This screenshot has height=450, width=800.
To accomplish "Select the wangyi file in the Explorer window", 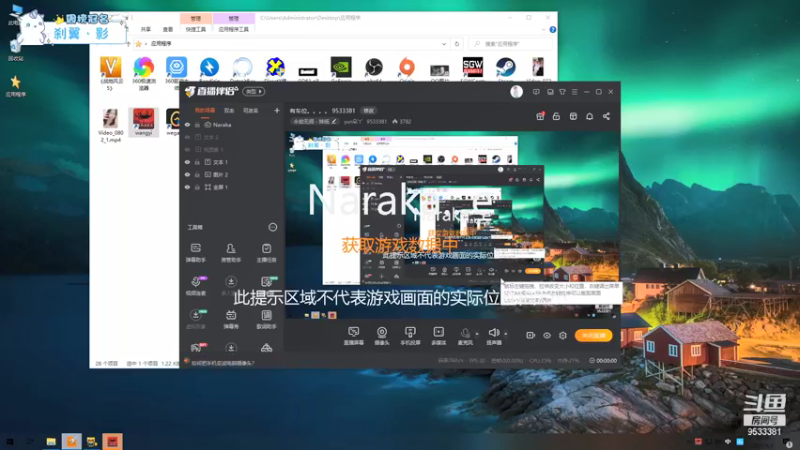I will click(x=143, y=122).
